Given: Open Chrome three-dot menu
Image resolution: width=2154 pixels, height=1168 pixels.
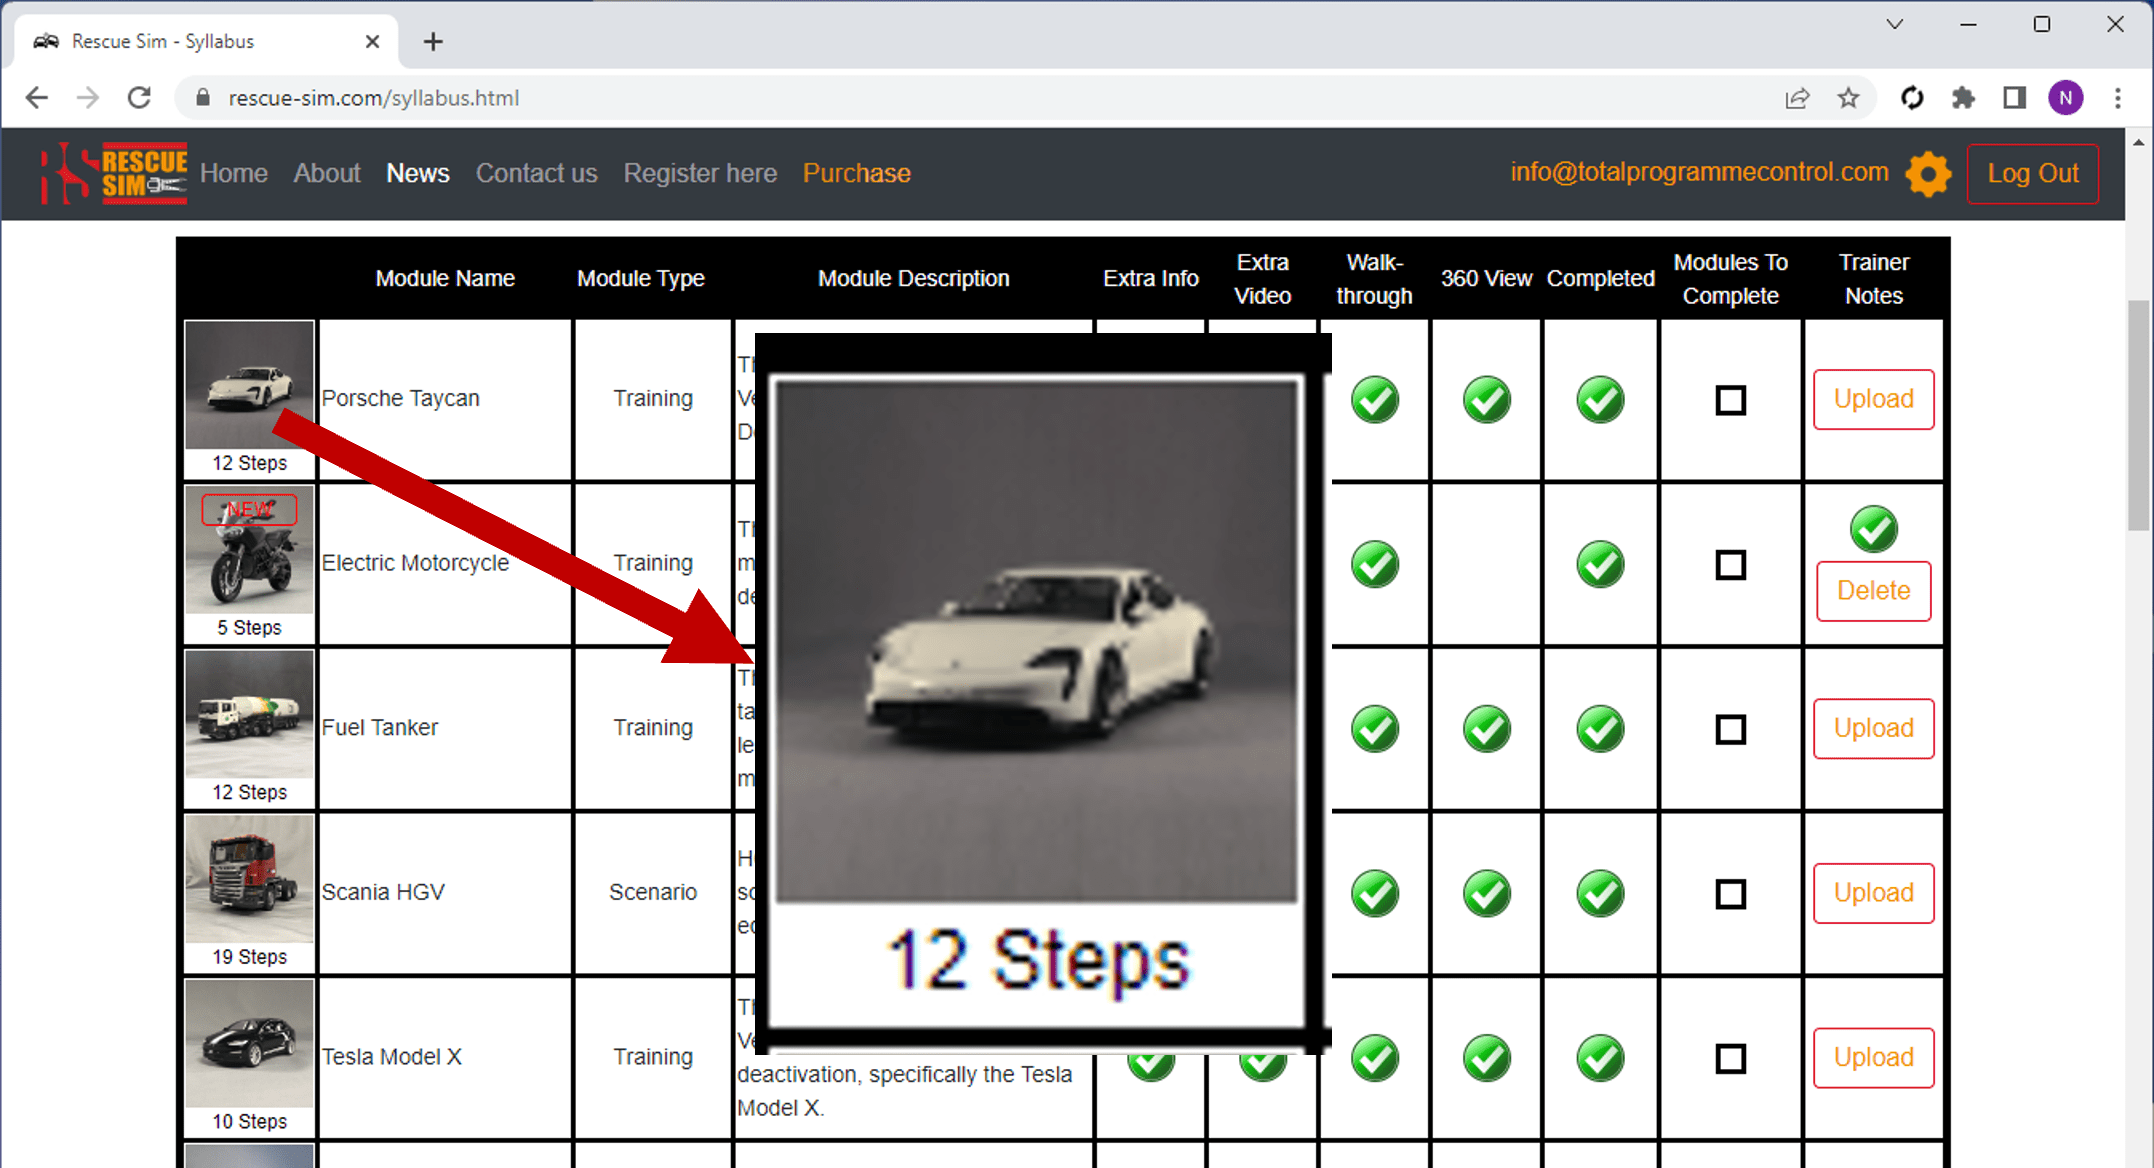Looking at the screenshot, I should click(x=2117, y=98).
